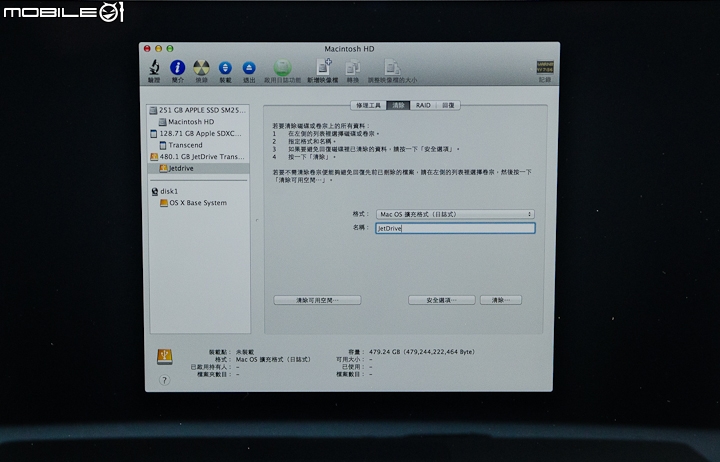Click the Macintosh HD window title
Viewport: 720px width, 462px height.
coord(349,49)
